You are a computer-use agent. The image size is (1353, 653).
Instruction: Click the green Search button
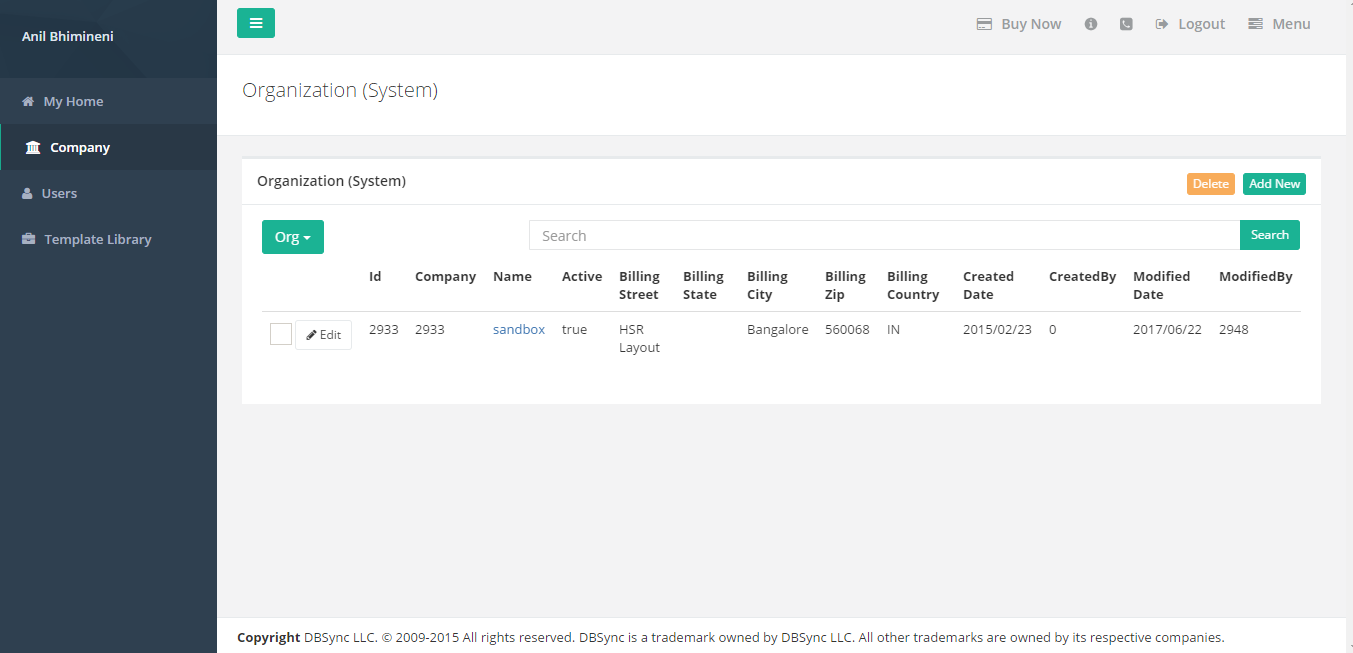tap(1269, 235)
